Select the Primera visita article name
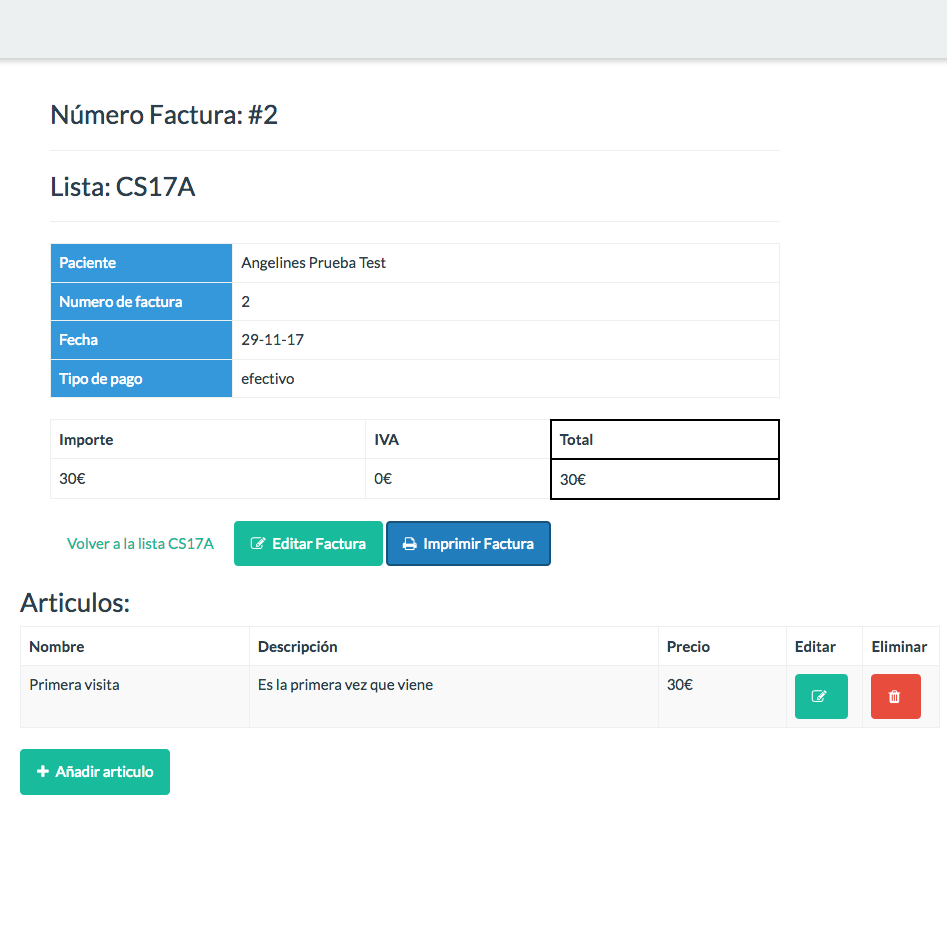Viewport: 947px width, 943px height. (74, 684)
